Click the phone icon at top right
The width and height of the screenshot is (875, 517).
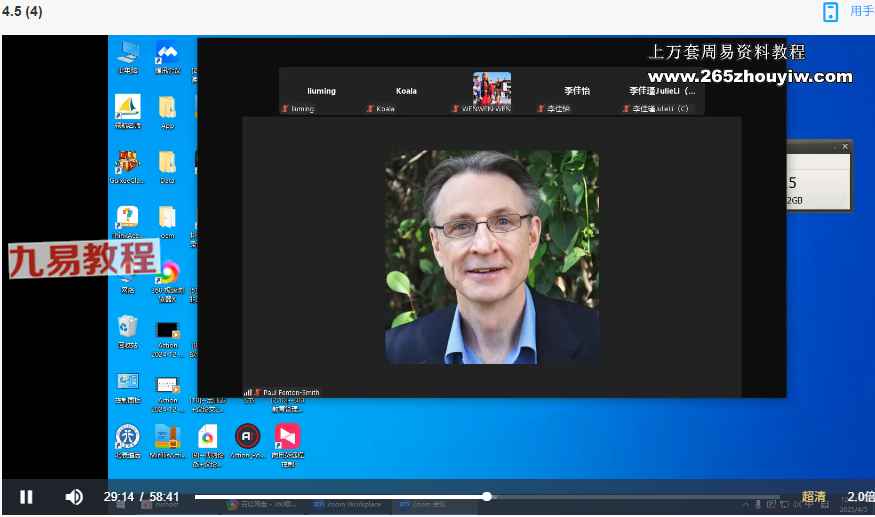point(830,12)
